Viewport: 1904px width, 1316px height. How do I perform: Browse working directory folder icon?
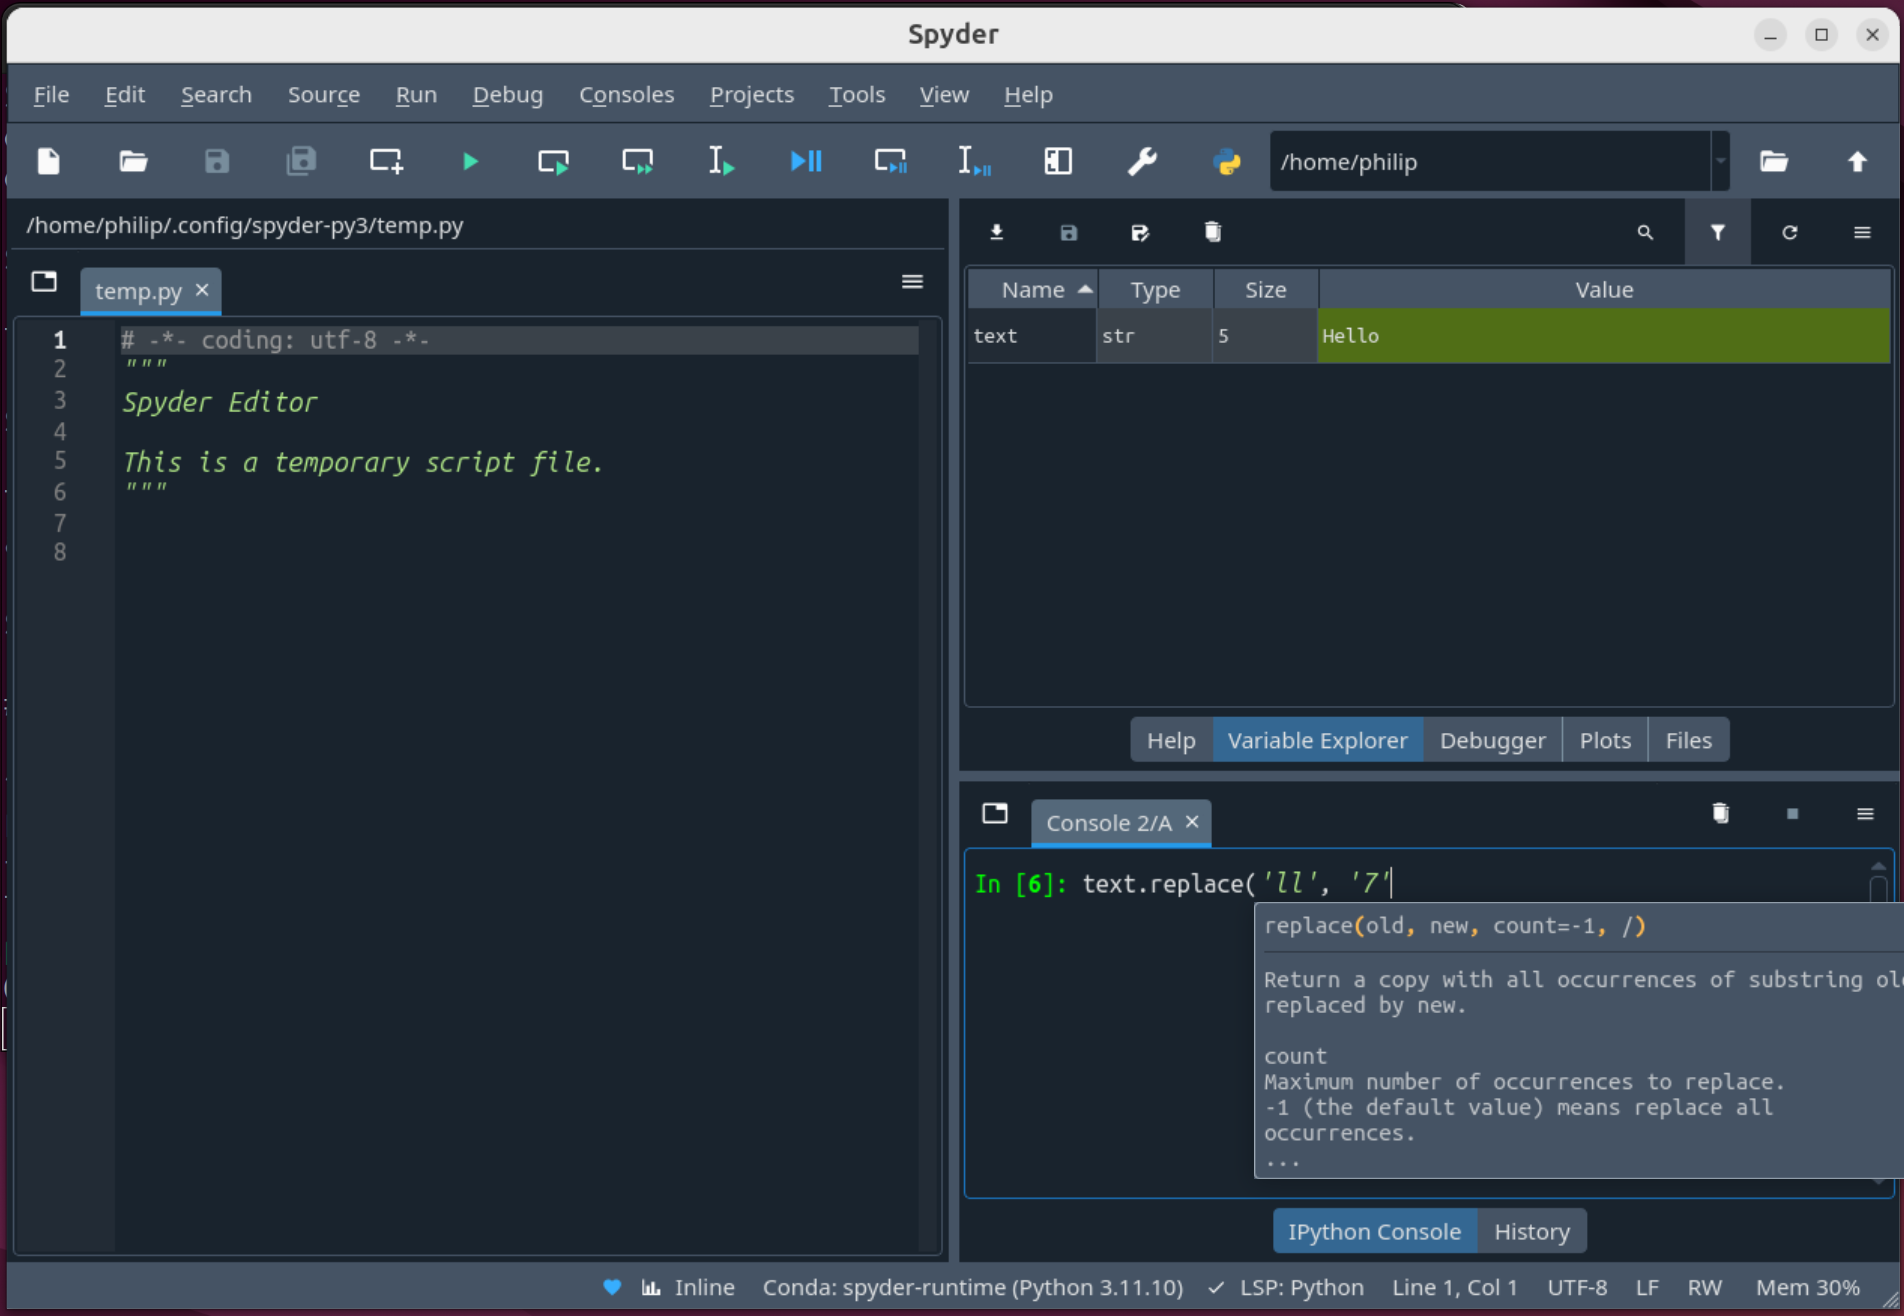pyautogui.click(x=1774, y=161)
